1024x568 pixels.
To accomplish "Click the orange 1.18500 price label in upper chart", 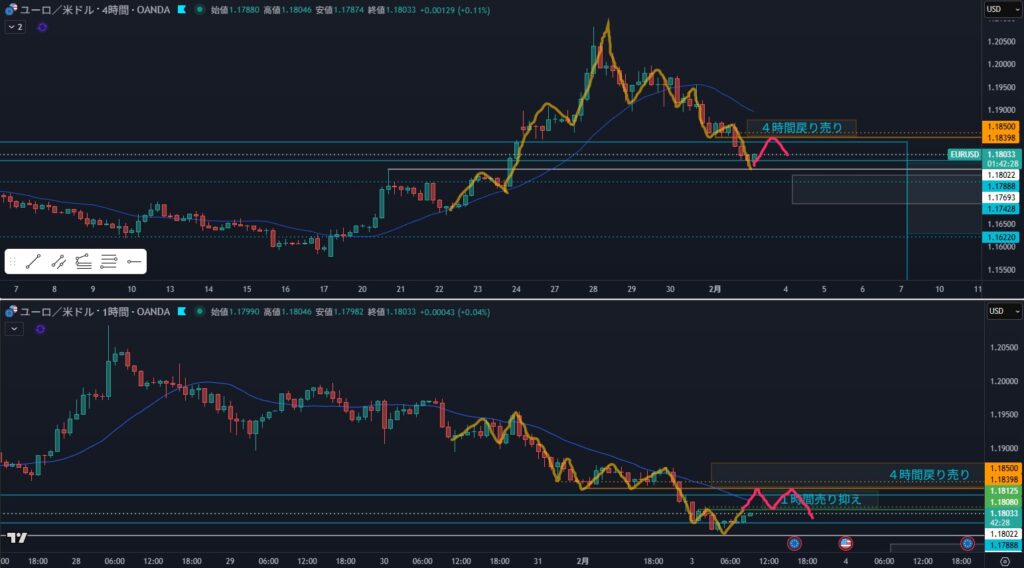I will pyautogui.click(x=1002, y=127).
